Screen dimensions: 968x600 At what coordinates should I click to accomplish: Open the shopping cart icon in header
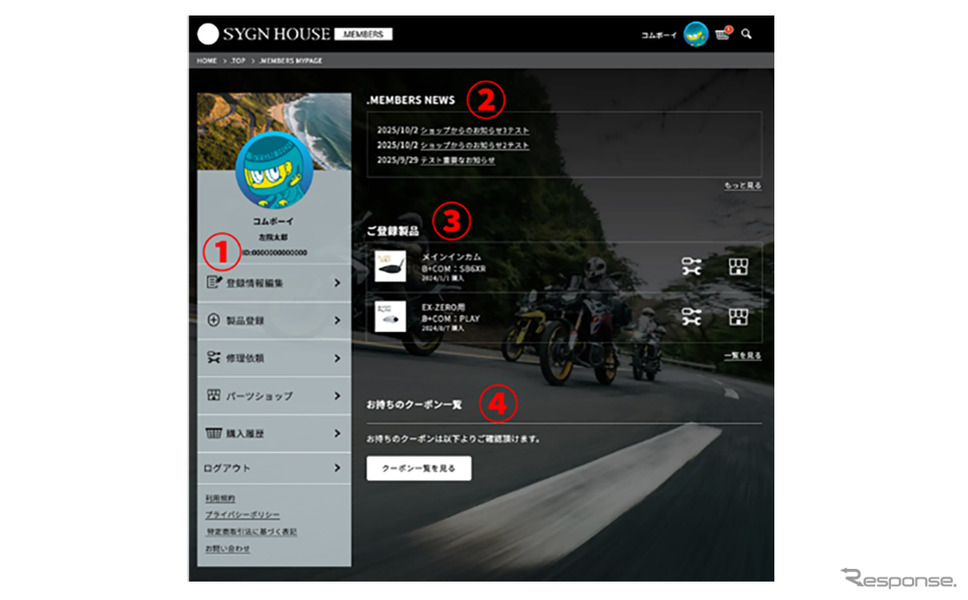(723, 34)
